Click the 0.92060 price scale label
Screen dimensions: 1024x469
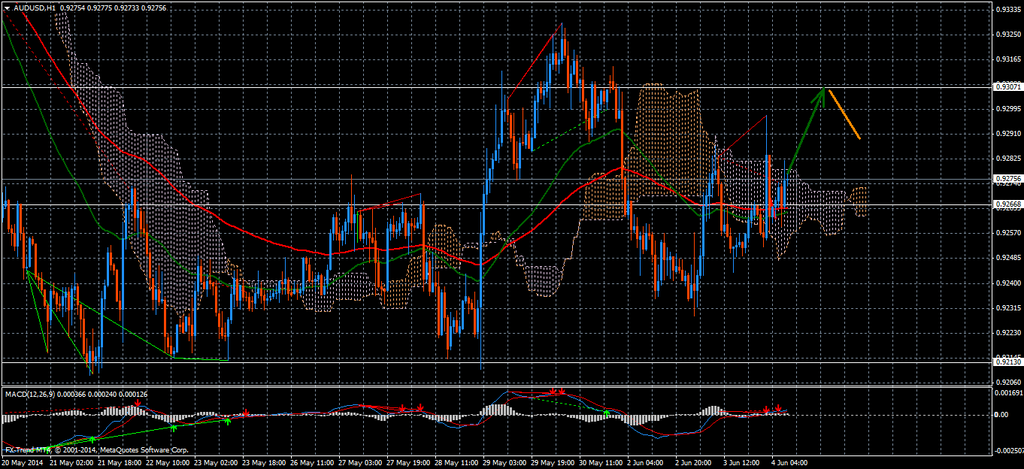click(1007, 382)
